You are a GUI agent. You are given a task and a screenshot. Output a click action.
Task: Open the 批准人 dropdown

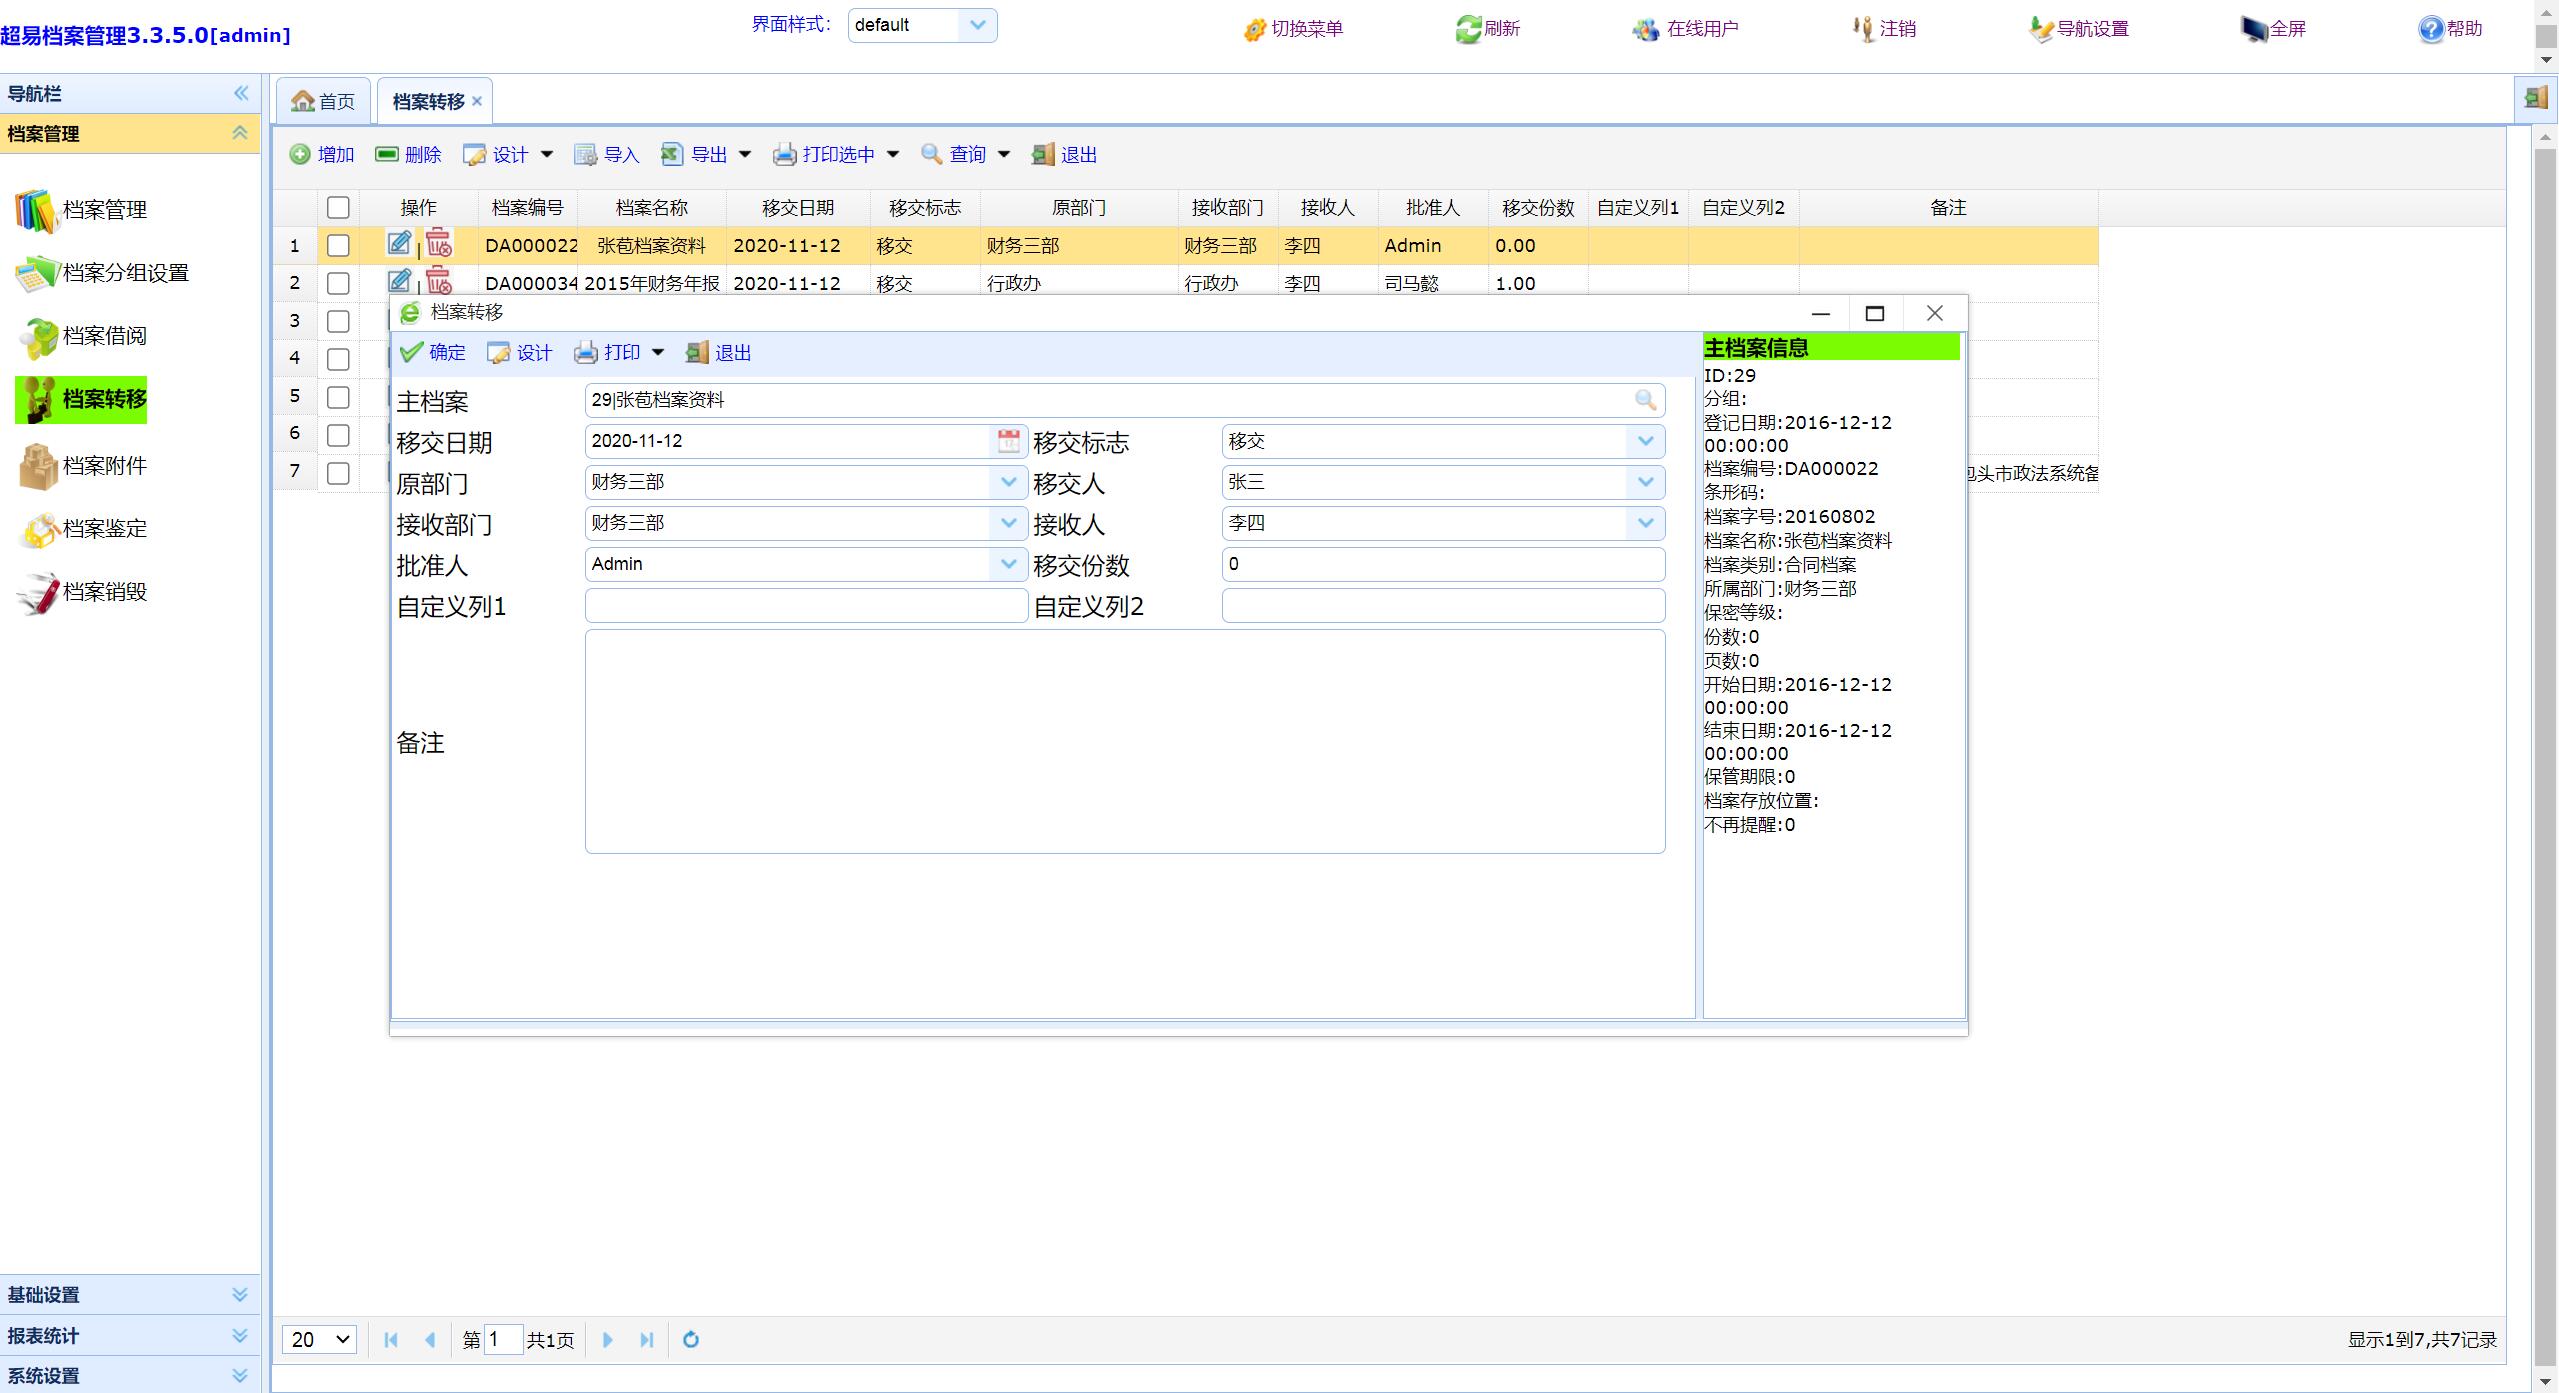coord(1007,564)
